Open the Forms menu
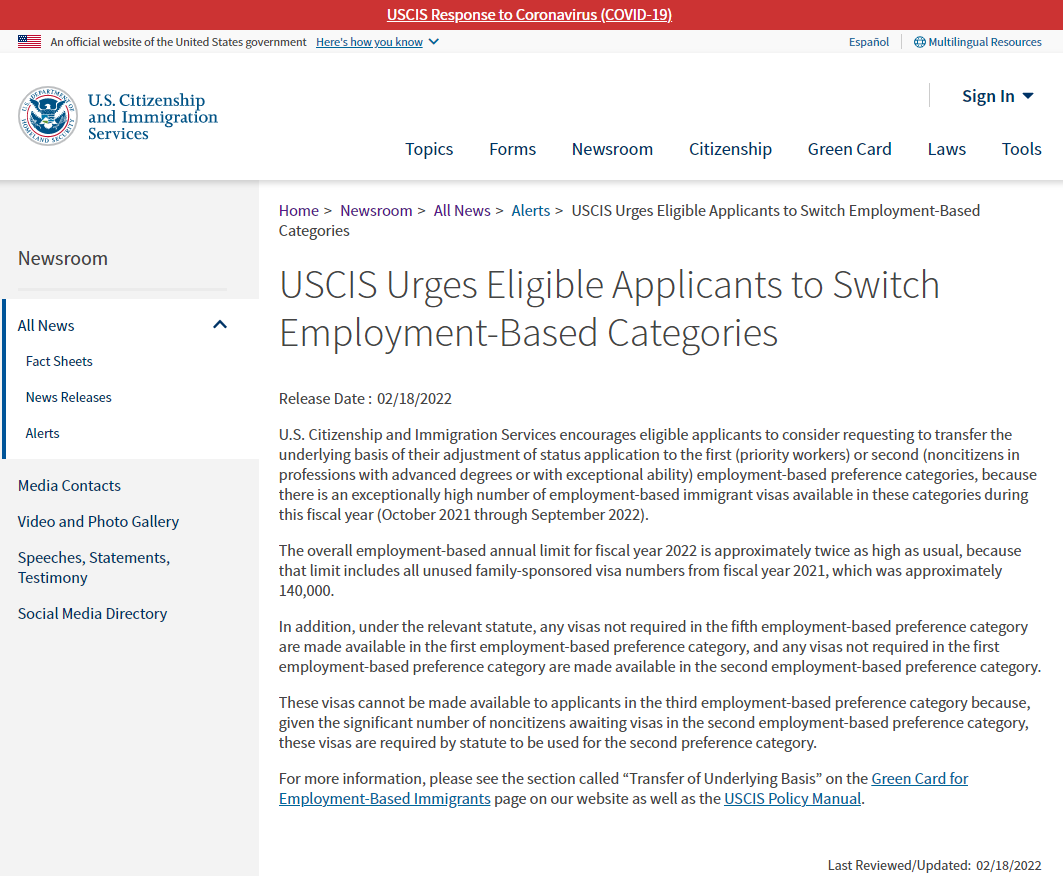This screenshot has height=876, width=1063. point(513,149)
